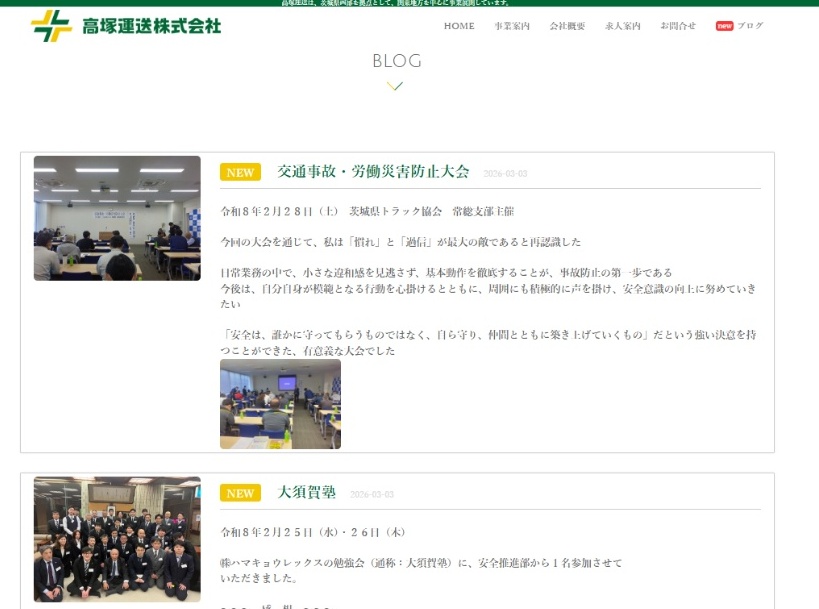The height and width of the screenshot is (609, 819).
Task: Open the 大須賀塾 article
Action: (307, 492)
